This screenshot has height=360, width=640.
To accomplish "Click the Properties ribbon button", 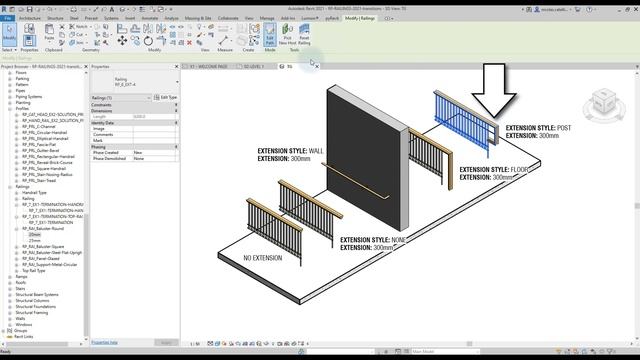I will pos(29,41).
